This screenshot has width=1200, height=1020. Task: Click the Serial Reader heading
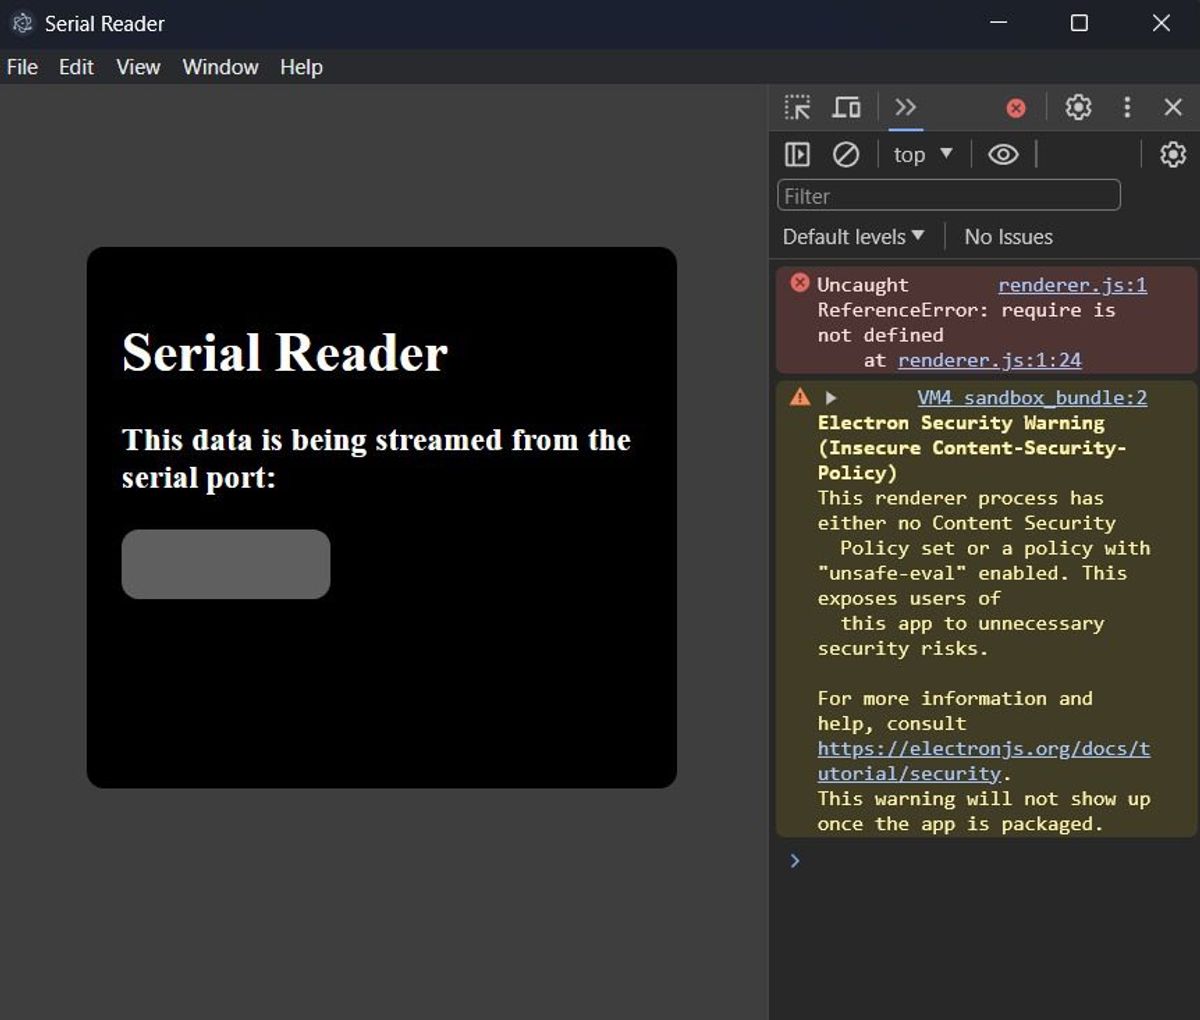285,352
